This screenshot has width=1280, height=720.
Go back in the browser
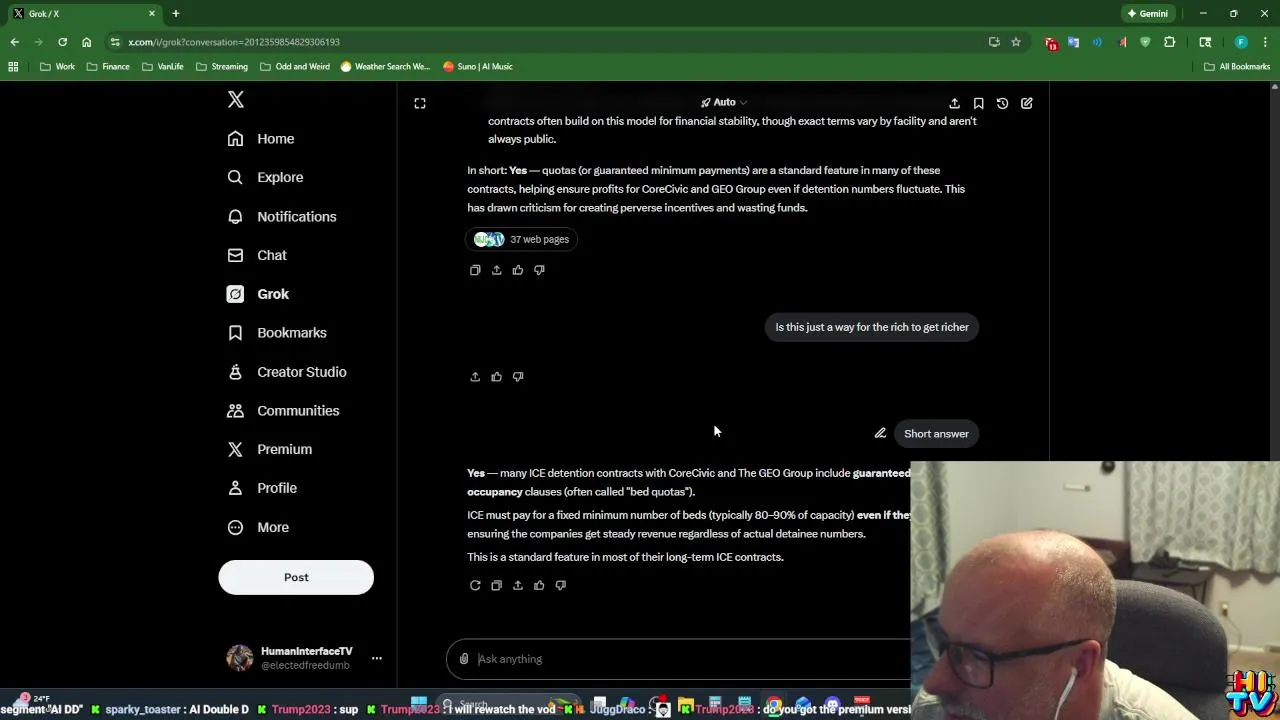[x=14, y=42]
